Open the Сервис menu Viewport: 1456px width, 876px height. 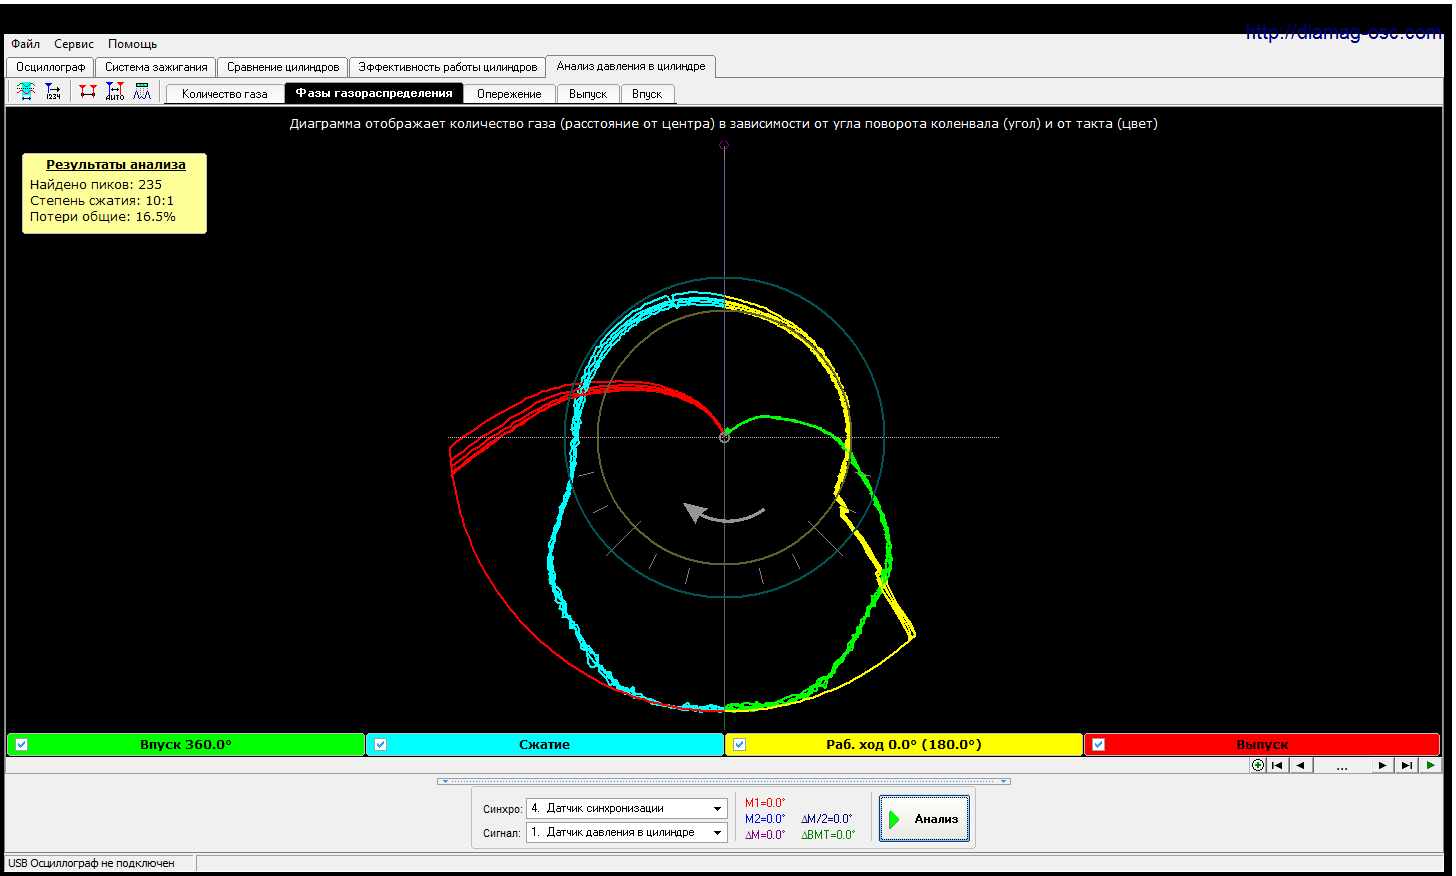(74, 44)
